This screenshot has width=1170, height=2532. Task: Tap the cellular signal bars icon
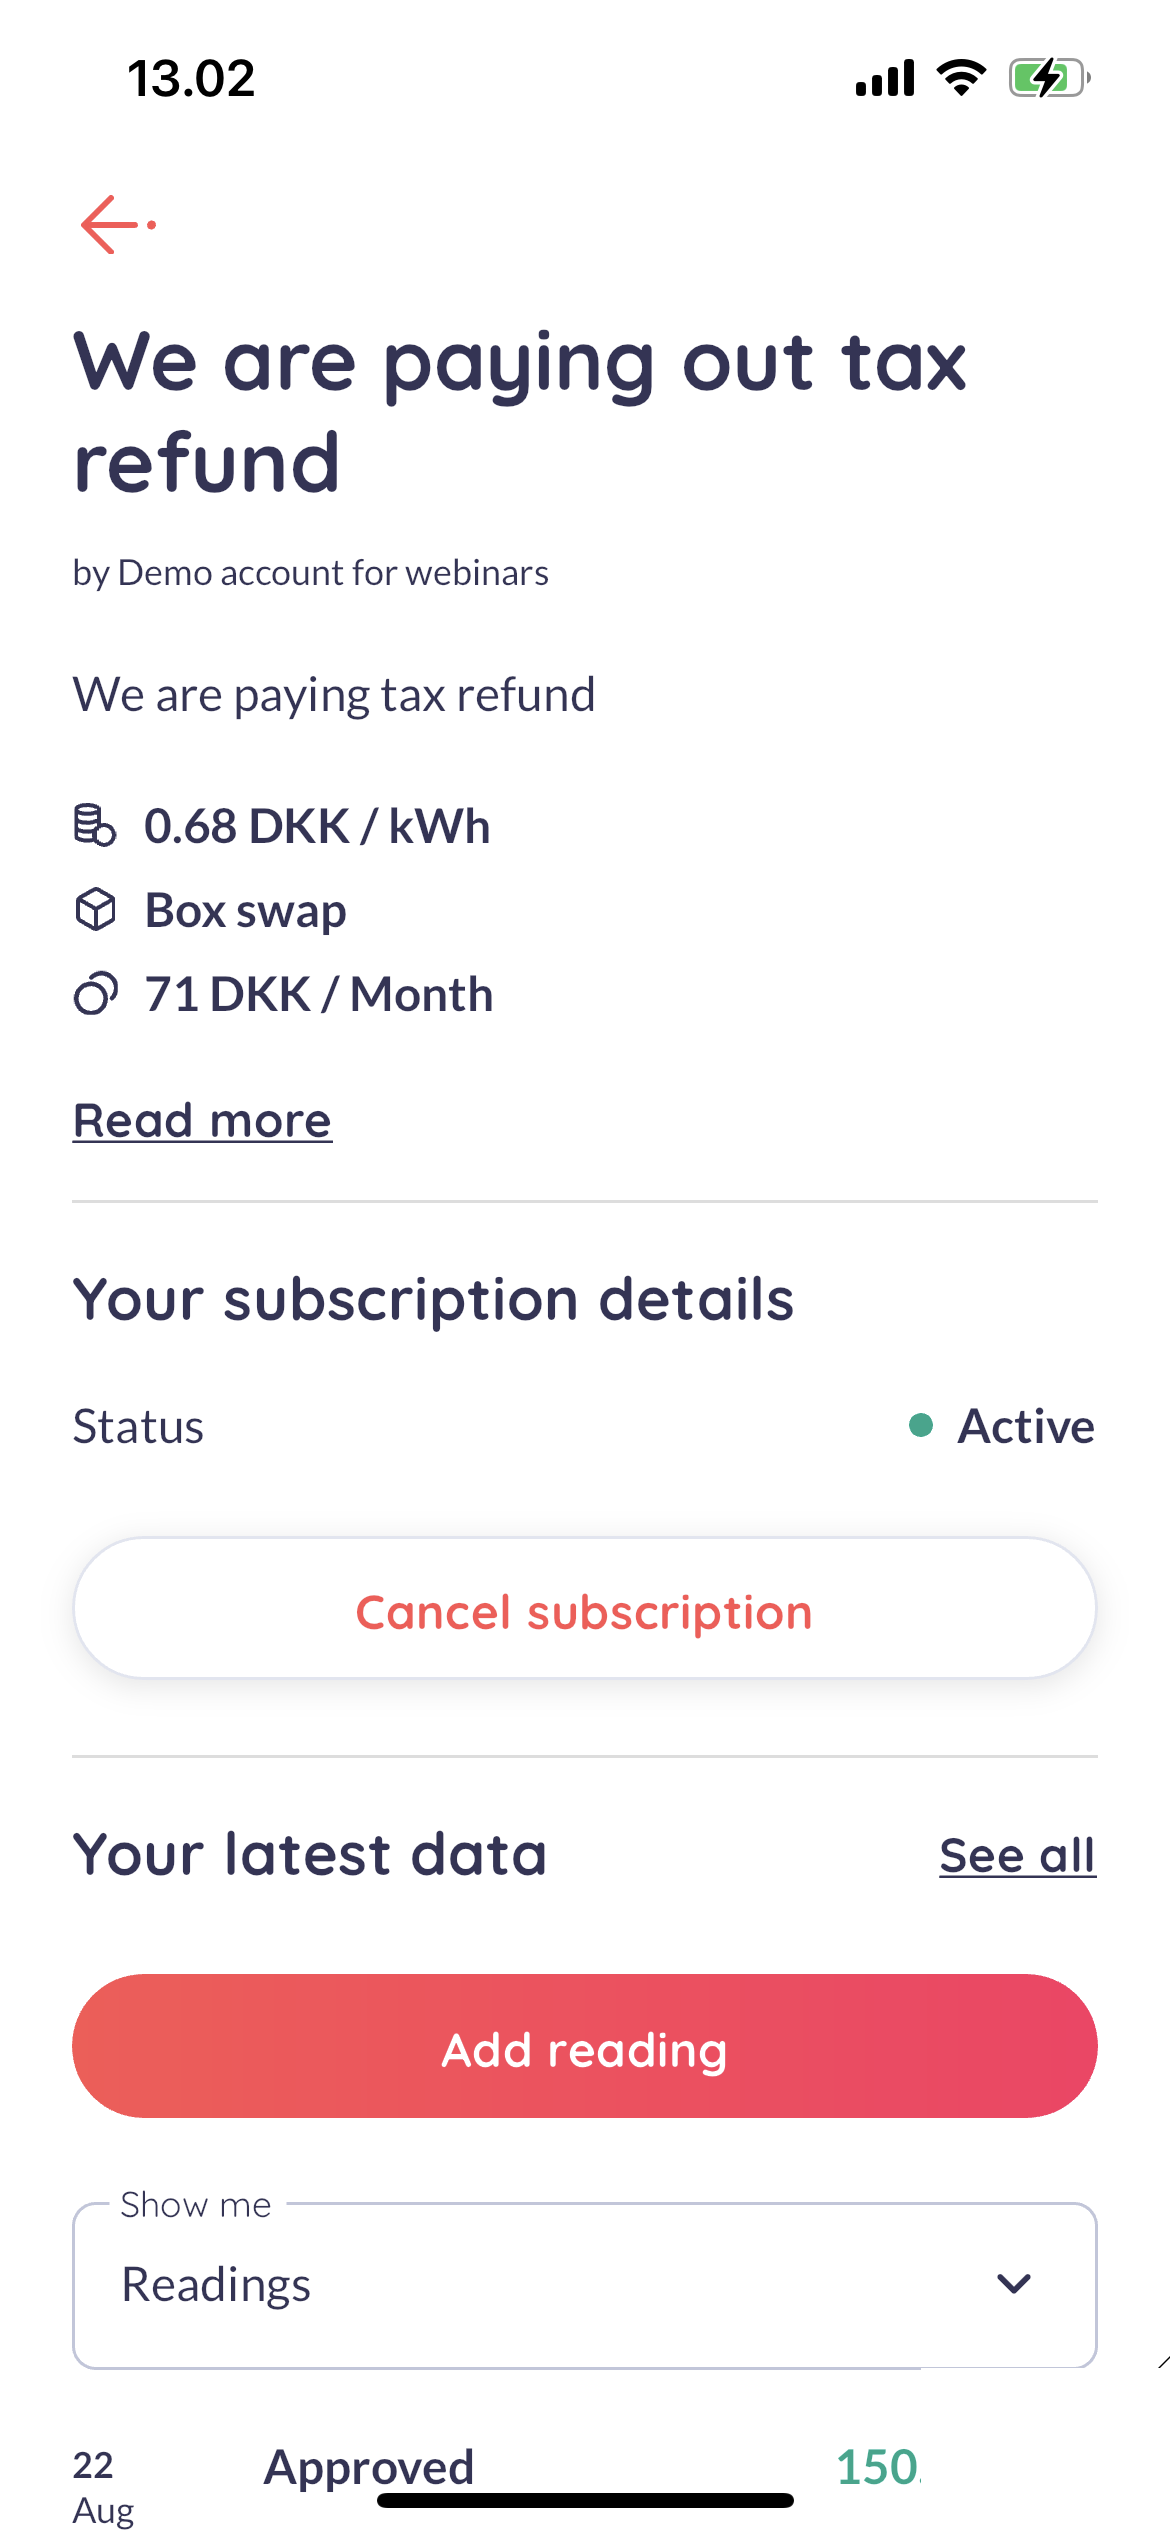coord(885,78)
